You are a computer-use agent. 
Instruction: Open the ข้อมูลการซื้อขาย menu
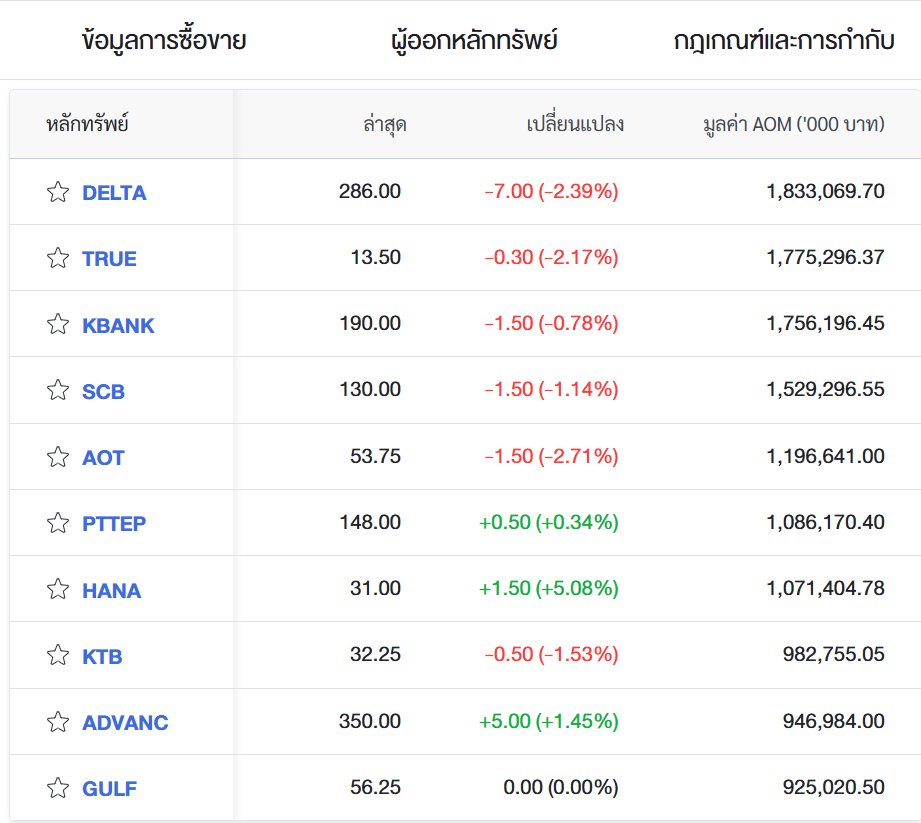tap(164, 41)
